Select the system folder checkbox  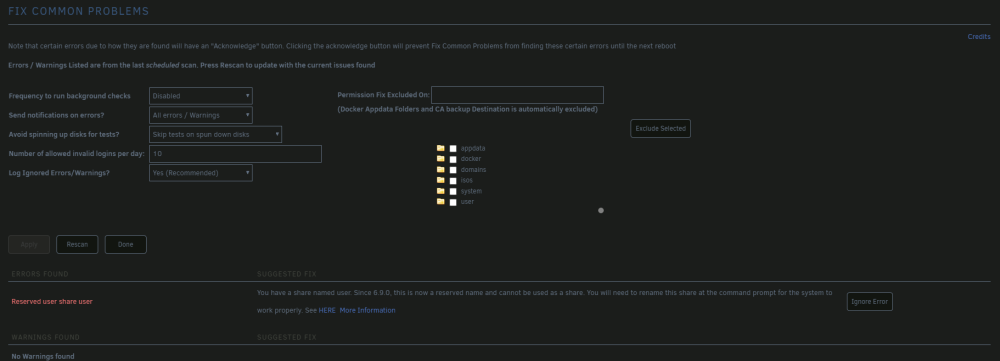click(x=453, y=191)
